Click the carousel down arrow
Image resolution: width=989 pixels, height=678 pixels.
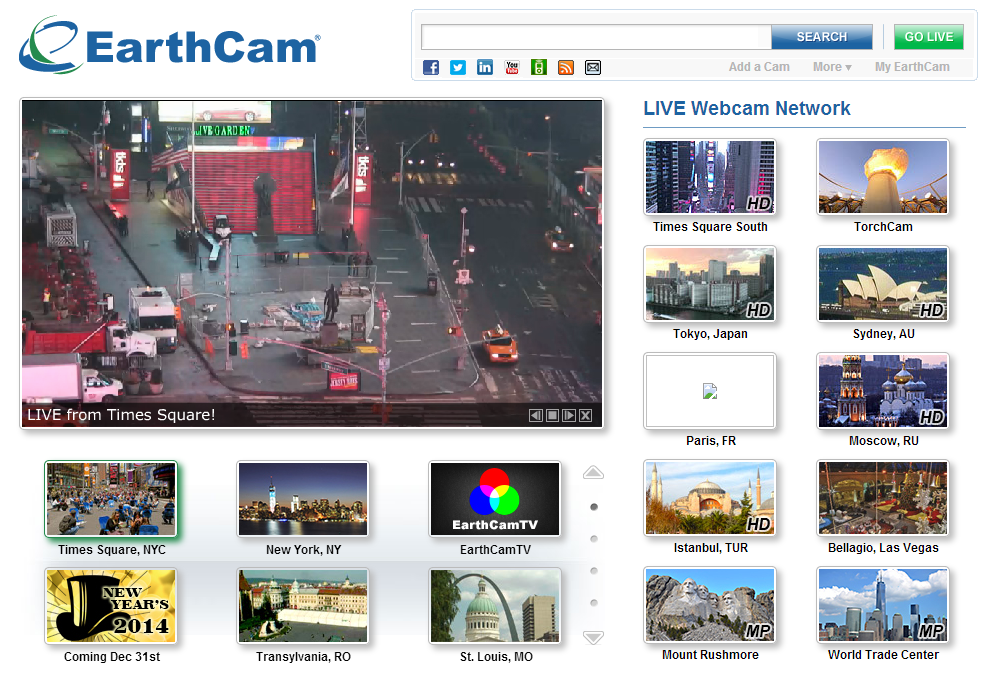594,638
